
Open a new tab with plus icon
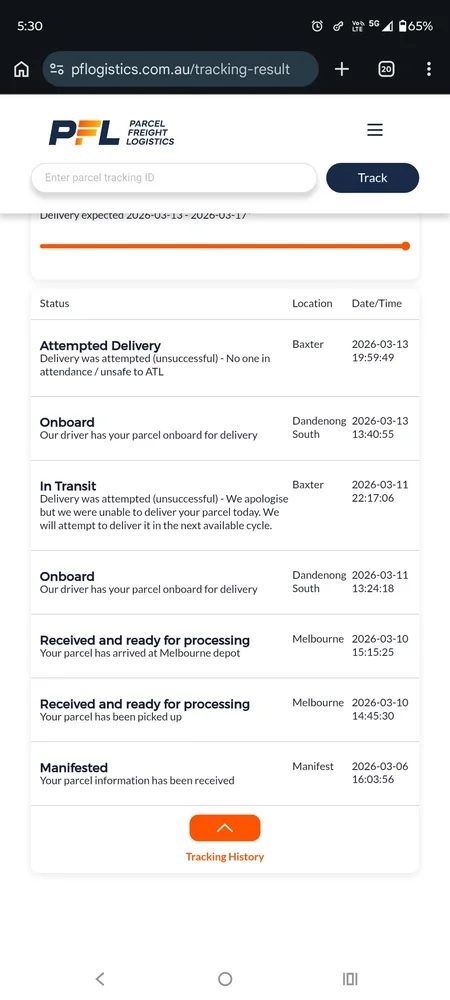click(342, 69)
